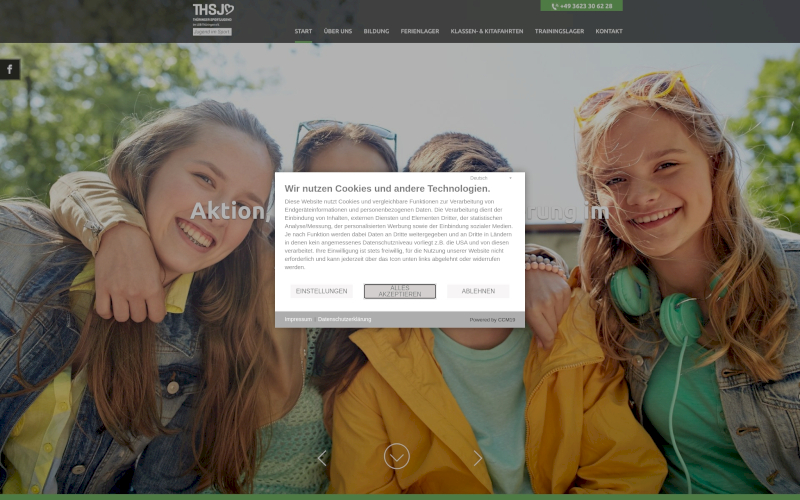Select the Start menu item
The image size is (800, 500).
303,31
